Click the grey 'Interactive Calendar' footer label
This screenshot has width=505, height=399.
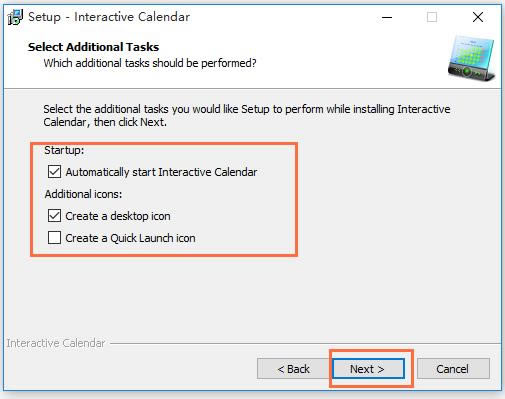click(56, 343)
